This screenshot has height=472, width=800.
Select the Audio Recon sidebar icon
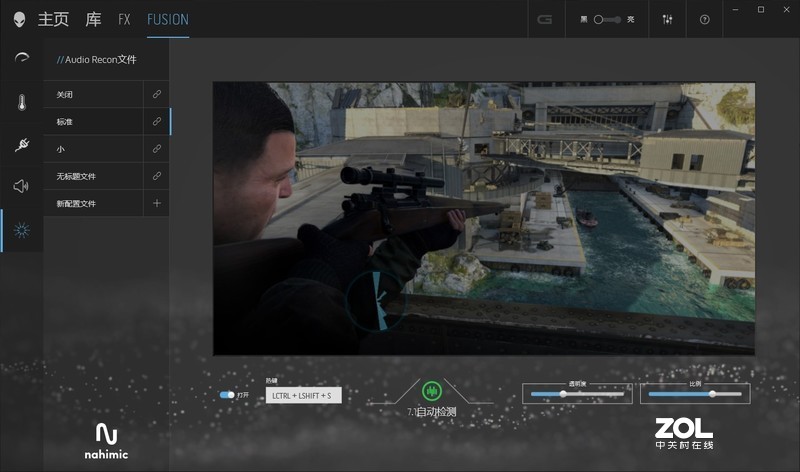pyautogui.click(x=21, y=230)
